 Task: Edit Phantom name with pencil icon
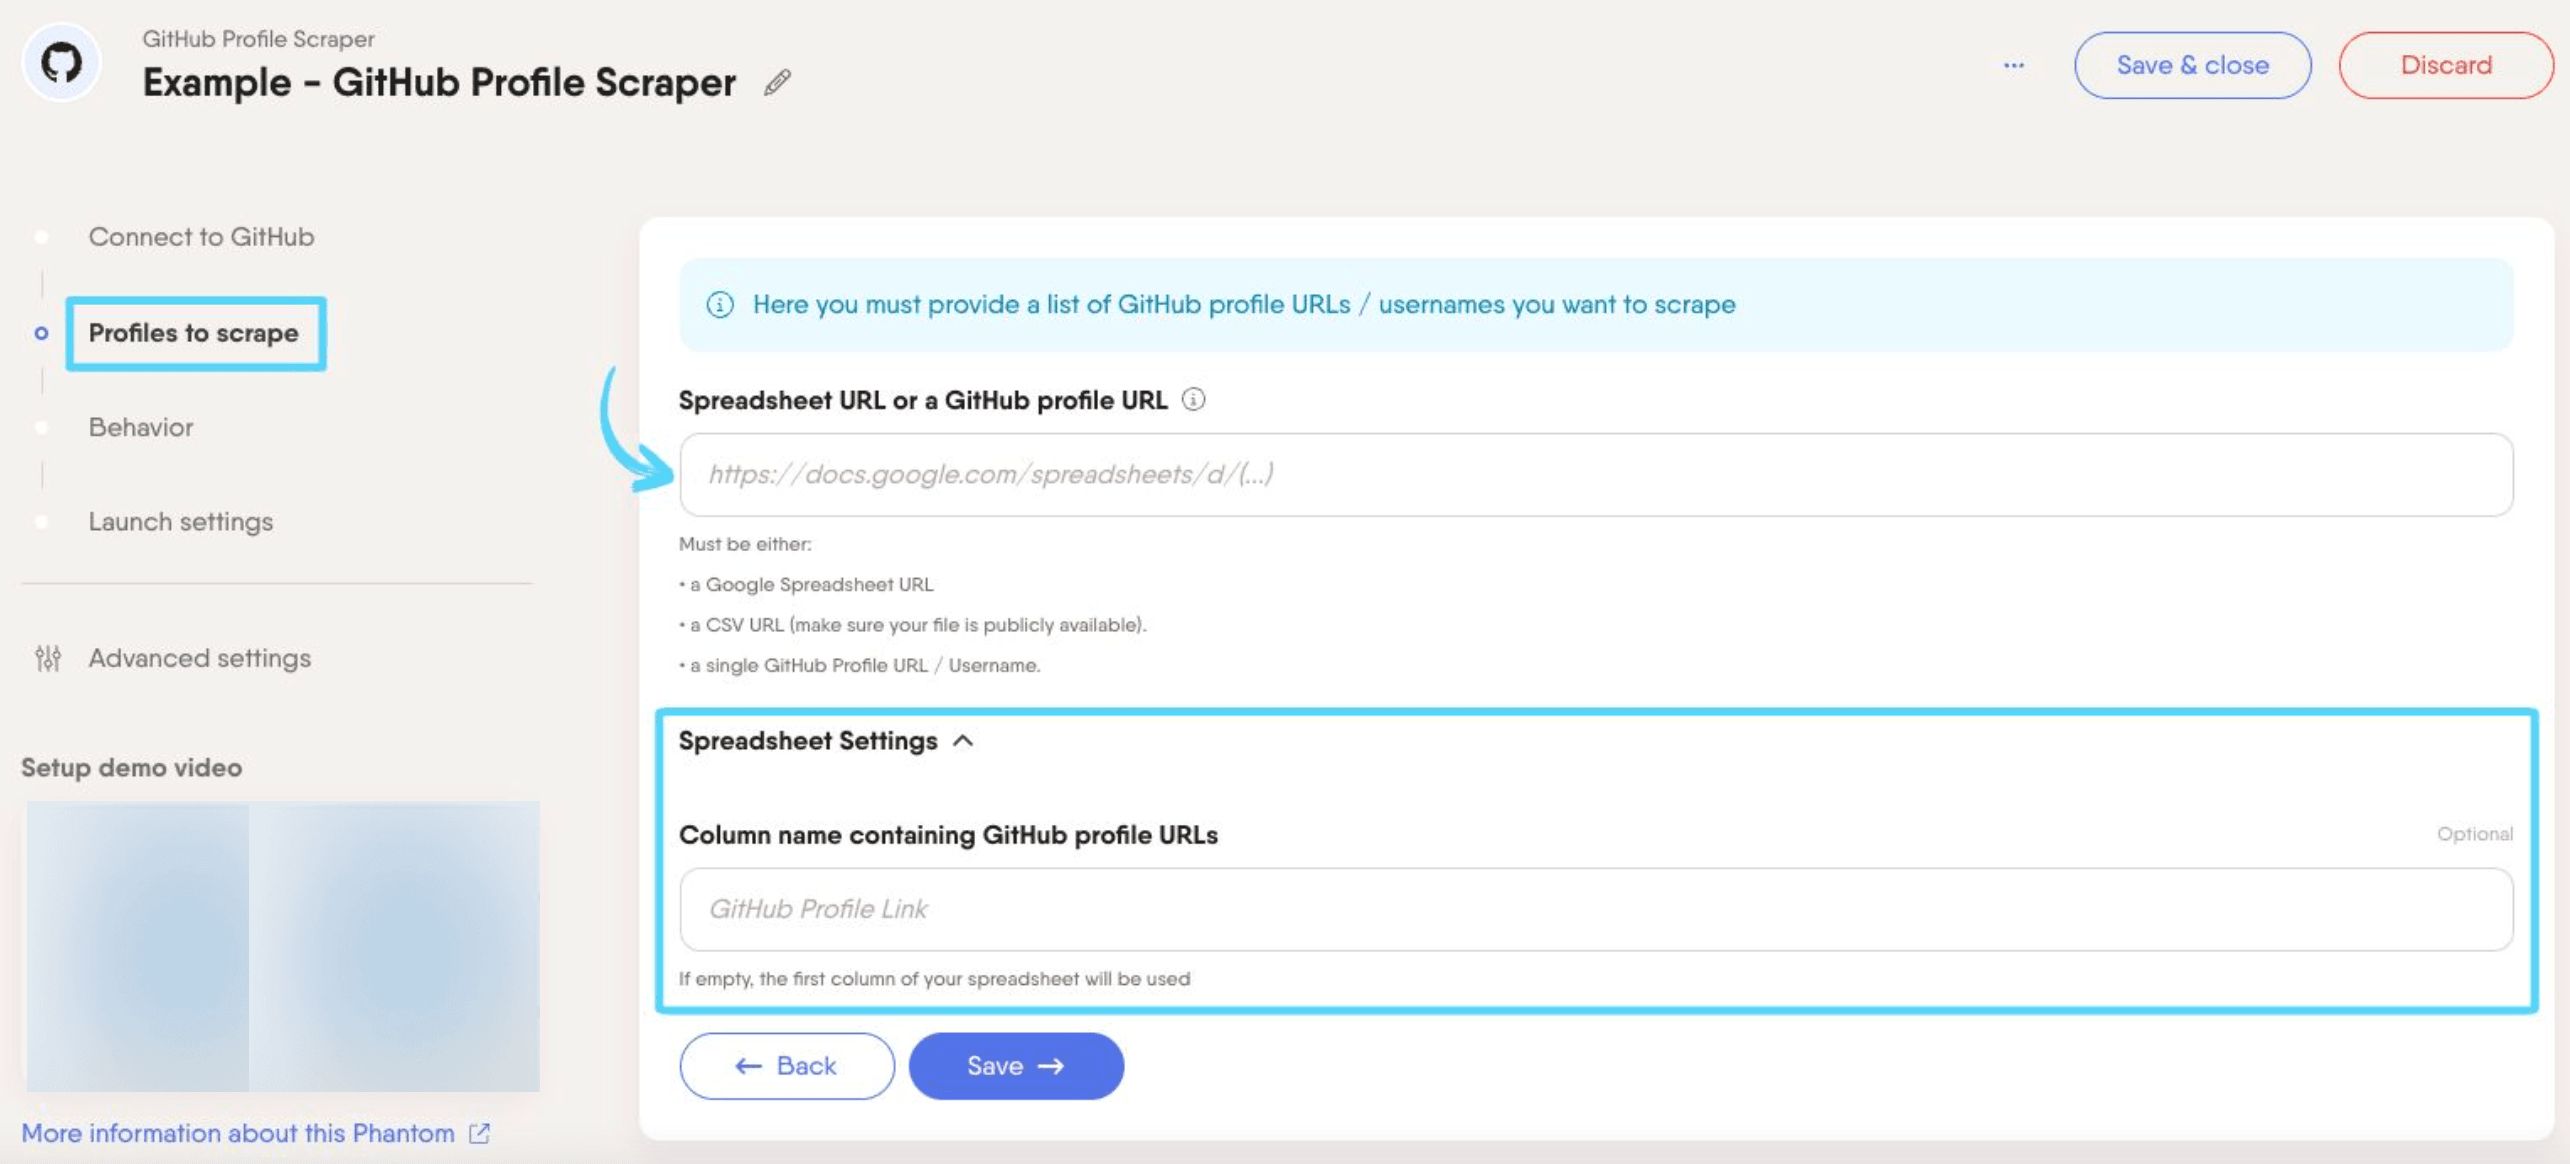click(777, 82)
